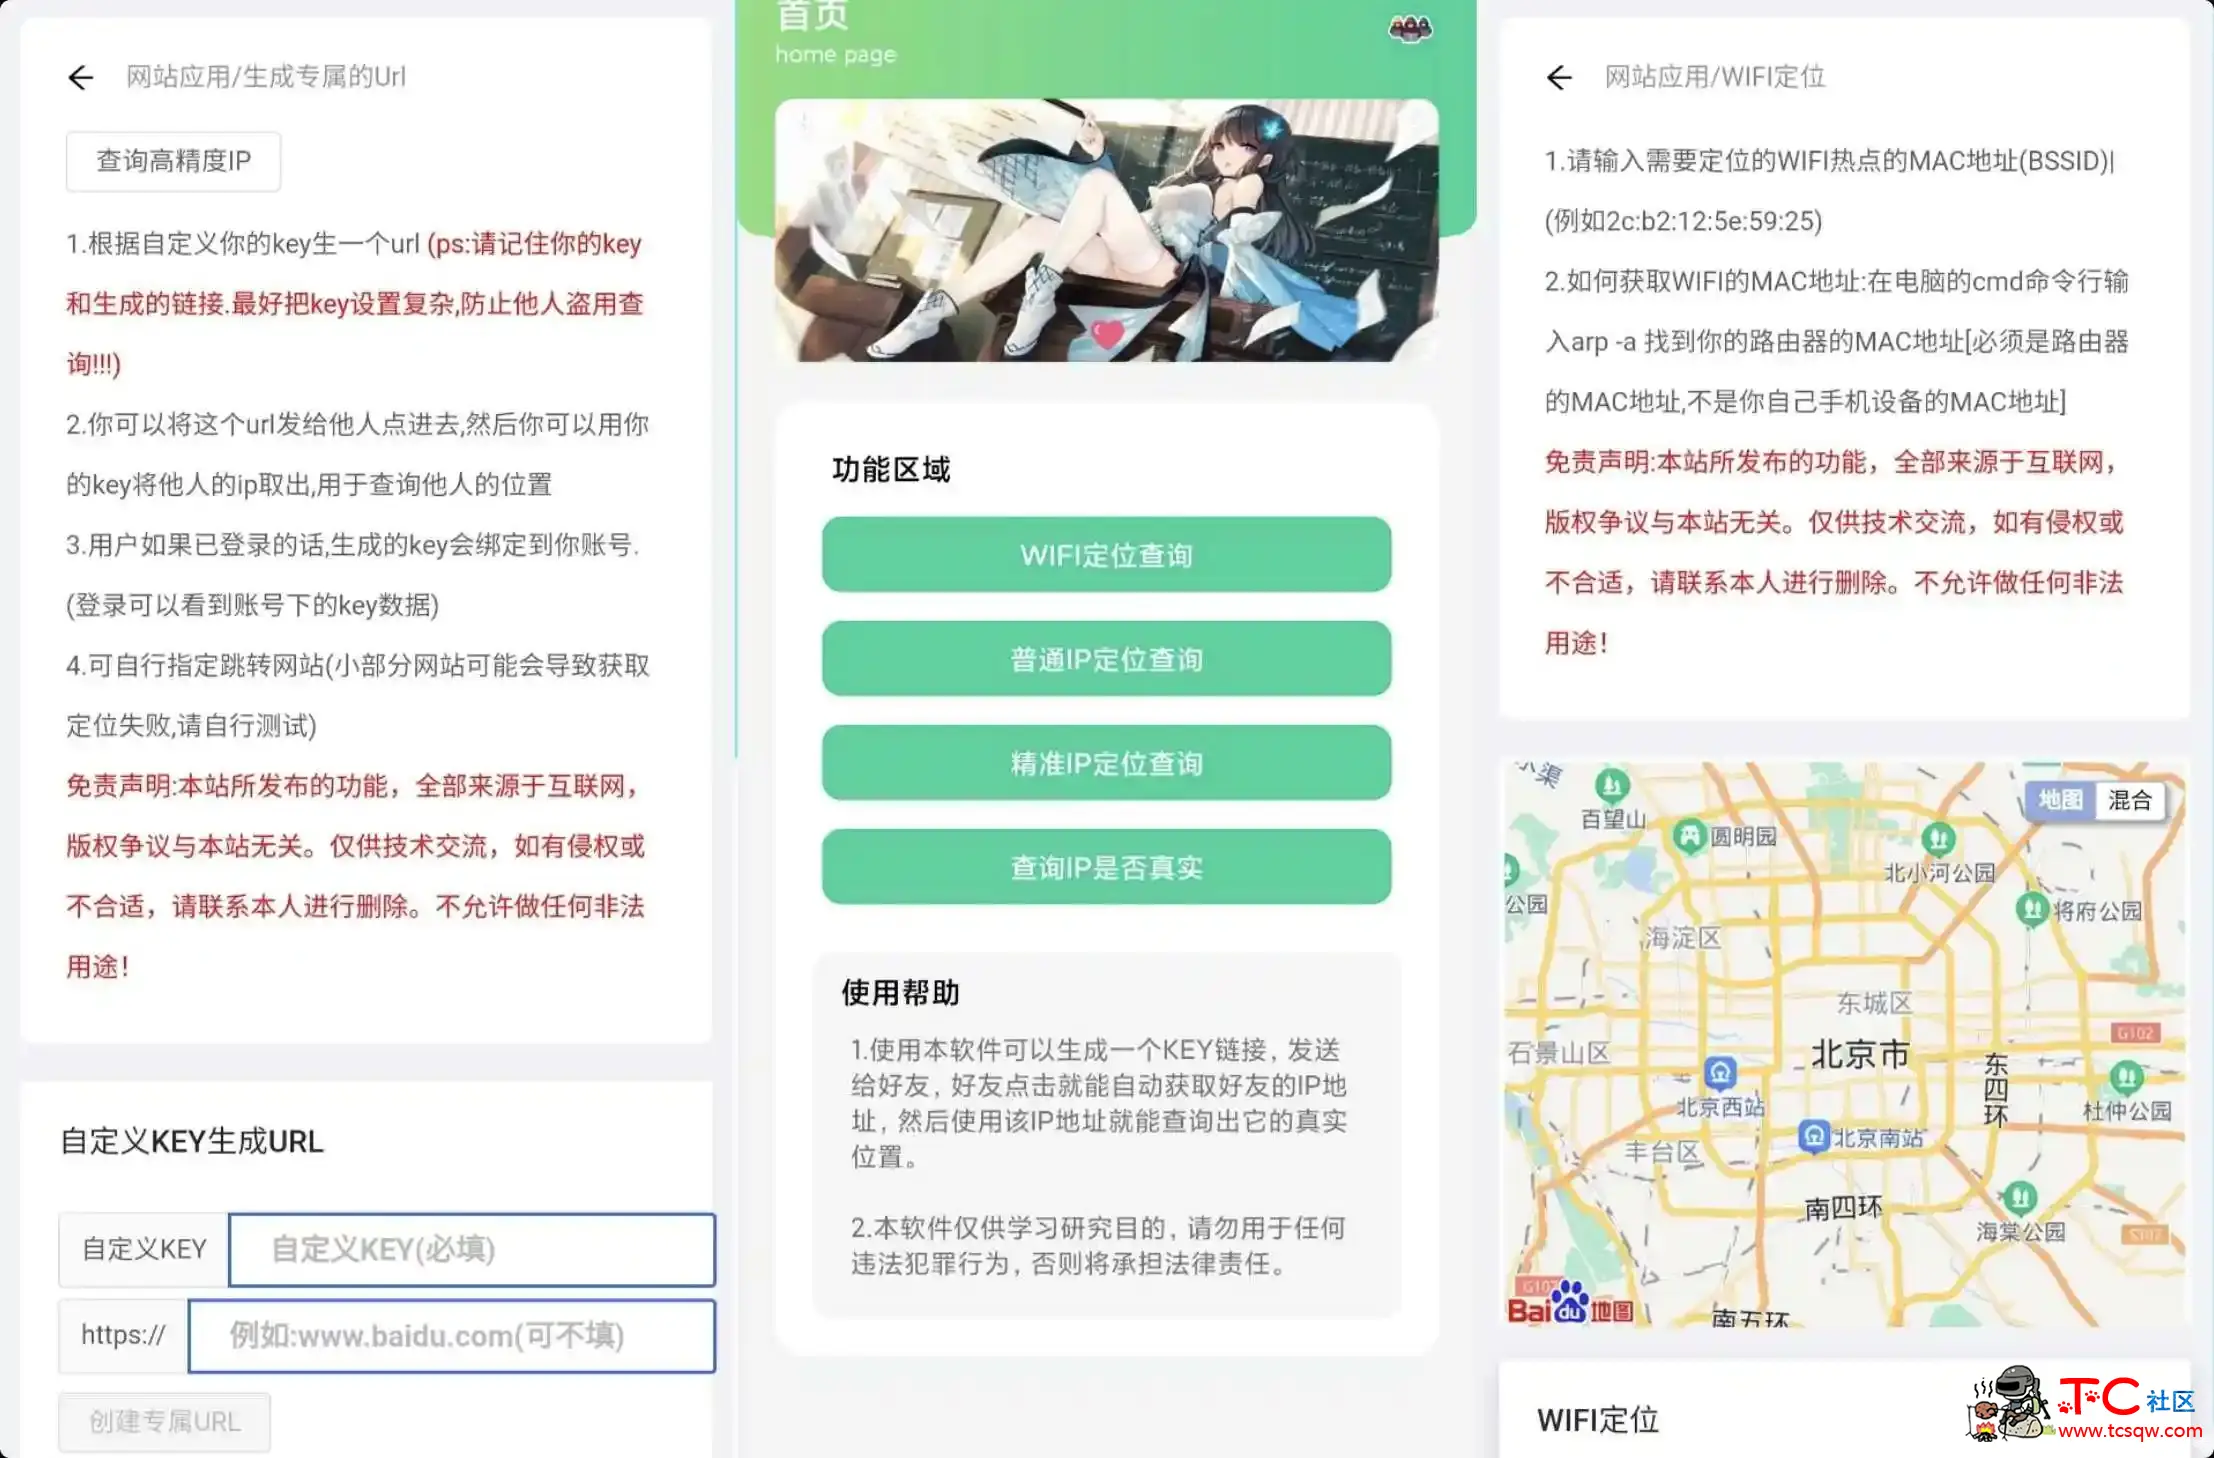Click the 北京市 label on the map
Image resolution: width=2214 pixels, height=1458 pixels.
[x=1861, y=1054]
